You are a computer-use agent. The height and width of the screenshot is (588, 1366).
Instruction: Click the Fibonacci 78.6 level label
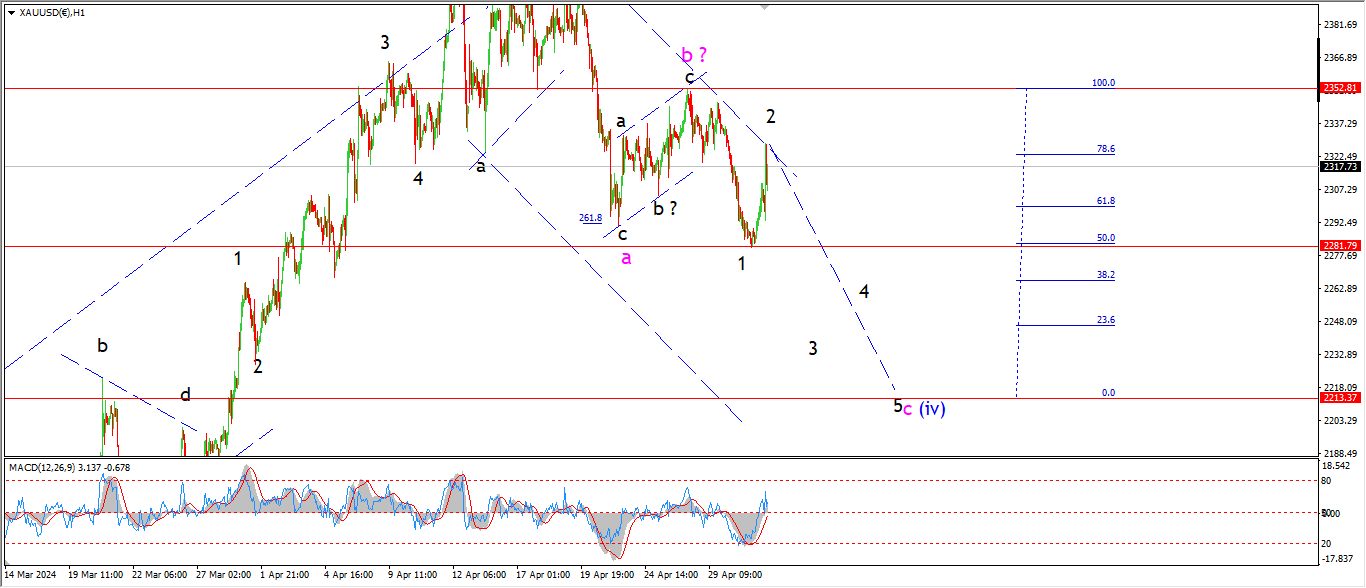point(1105,149)
